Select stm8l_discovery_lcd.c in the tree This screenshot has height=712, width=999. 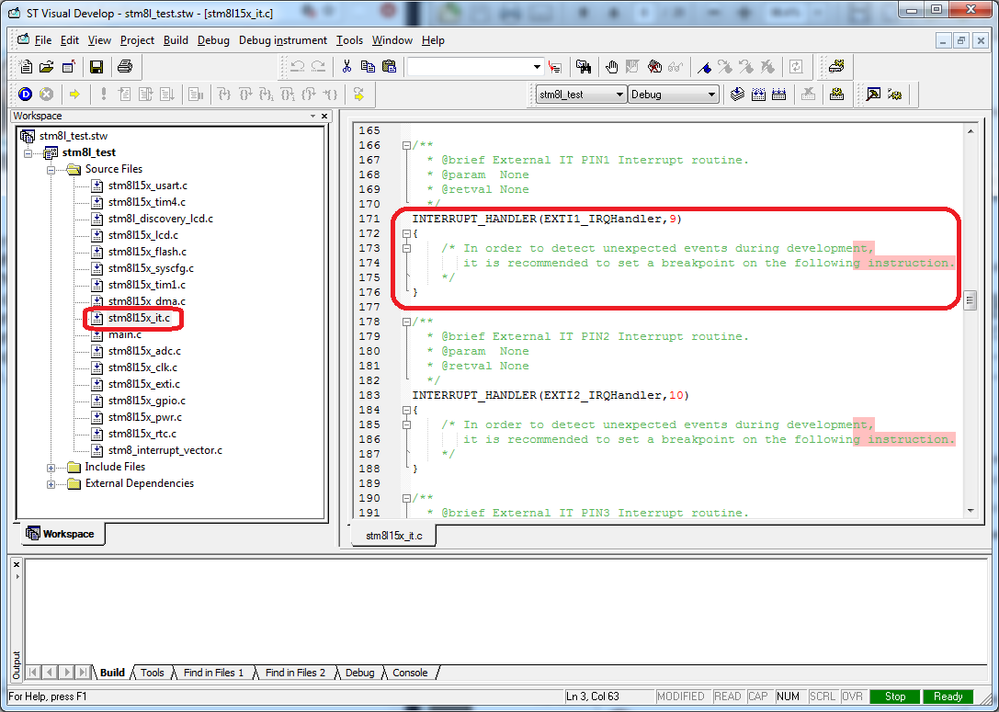tap(161, 218)
